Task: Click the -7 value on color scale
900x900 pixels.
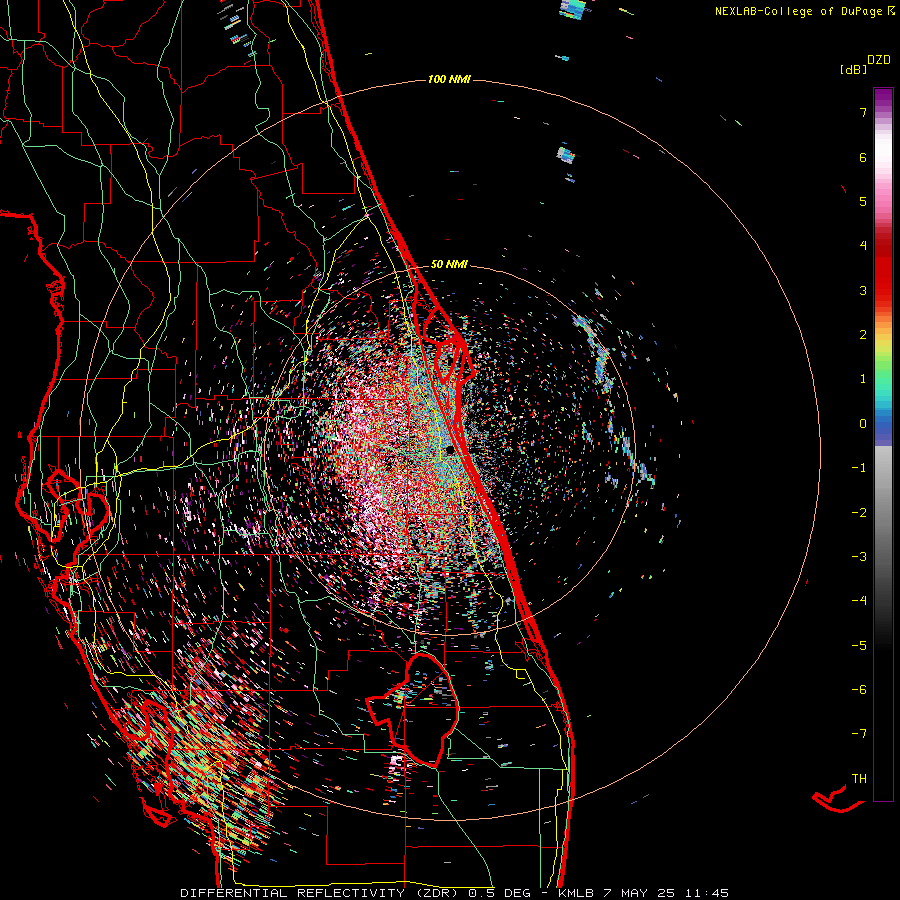Action: click(859, 734)
